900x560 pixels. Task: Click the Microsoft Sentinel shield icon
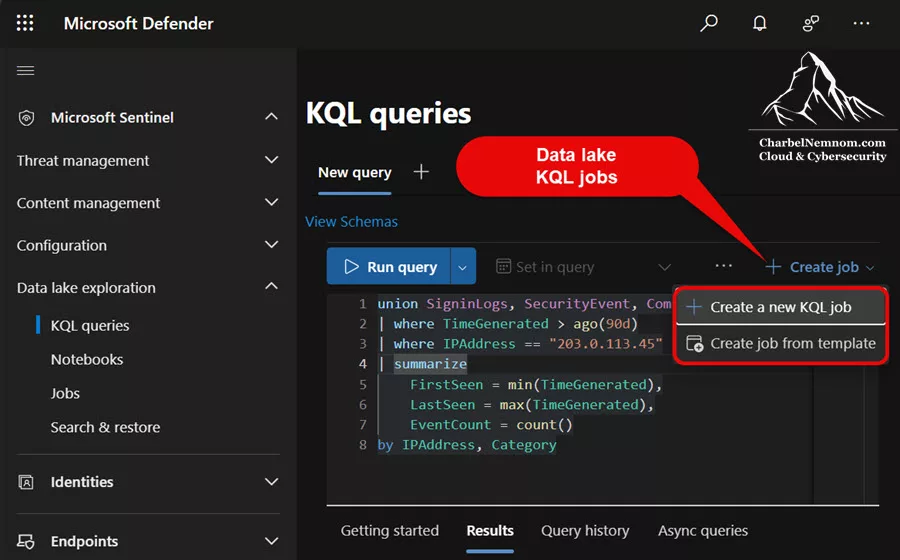pos(26,118)
